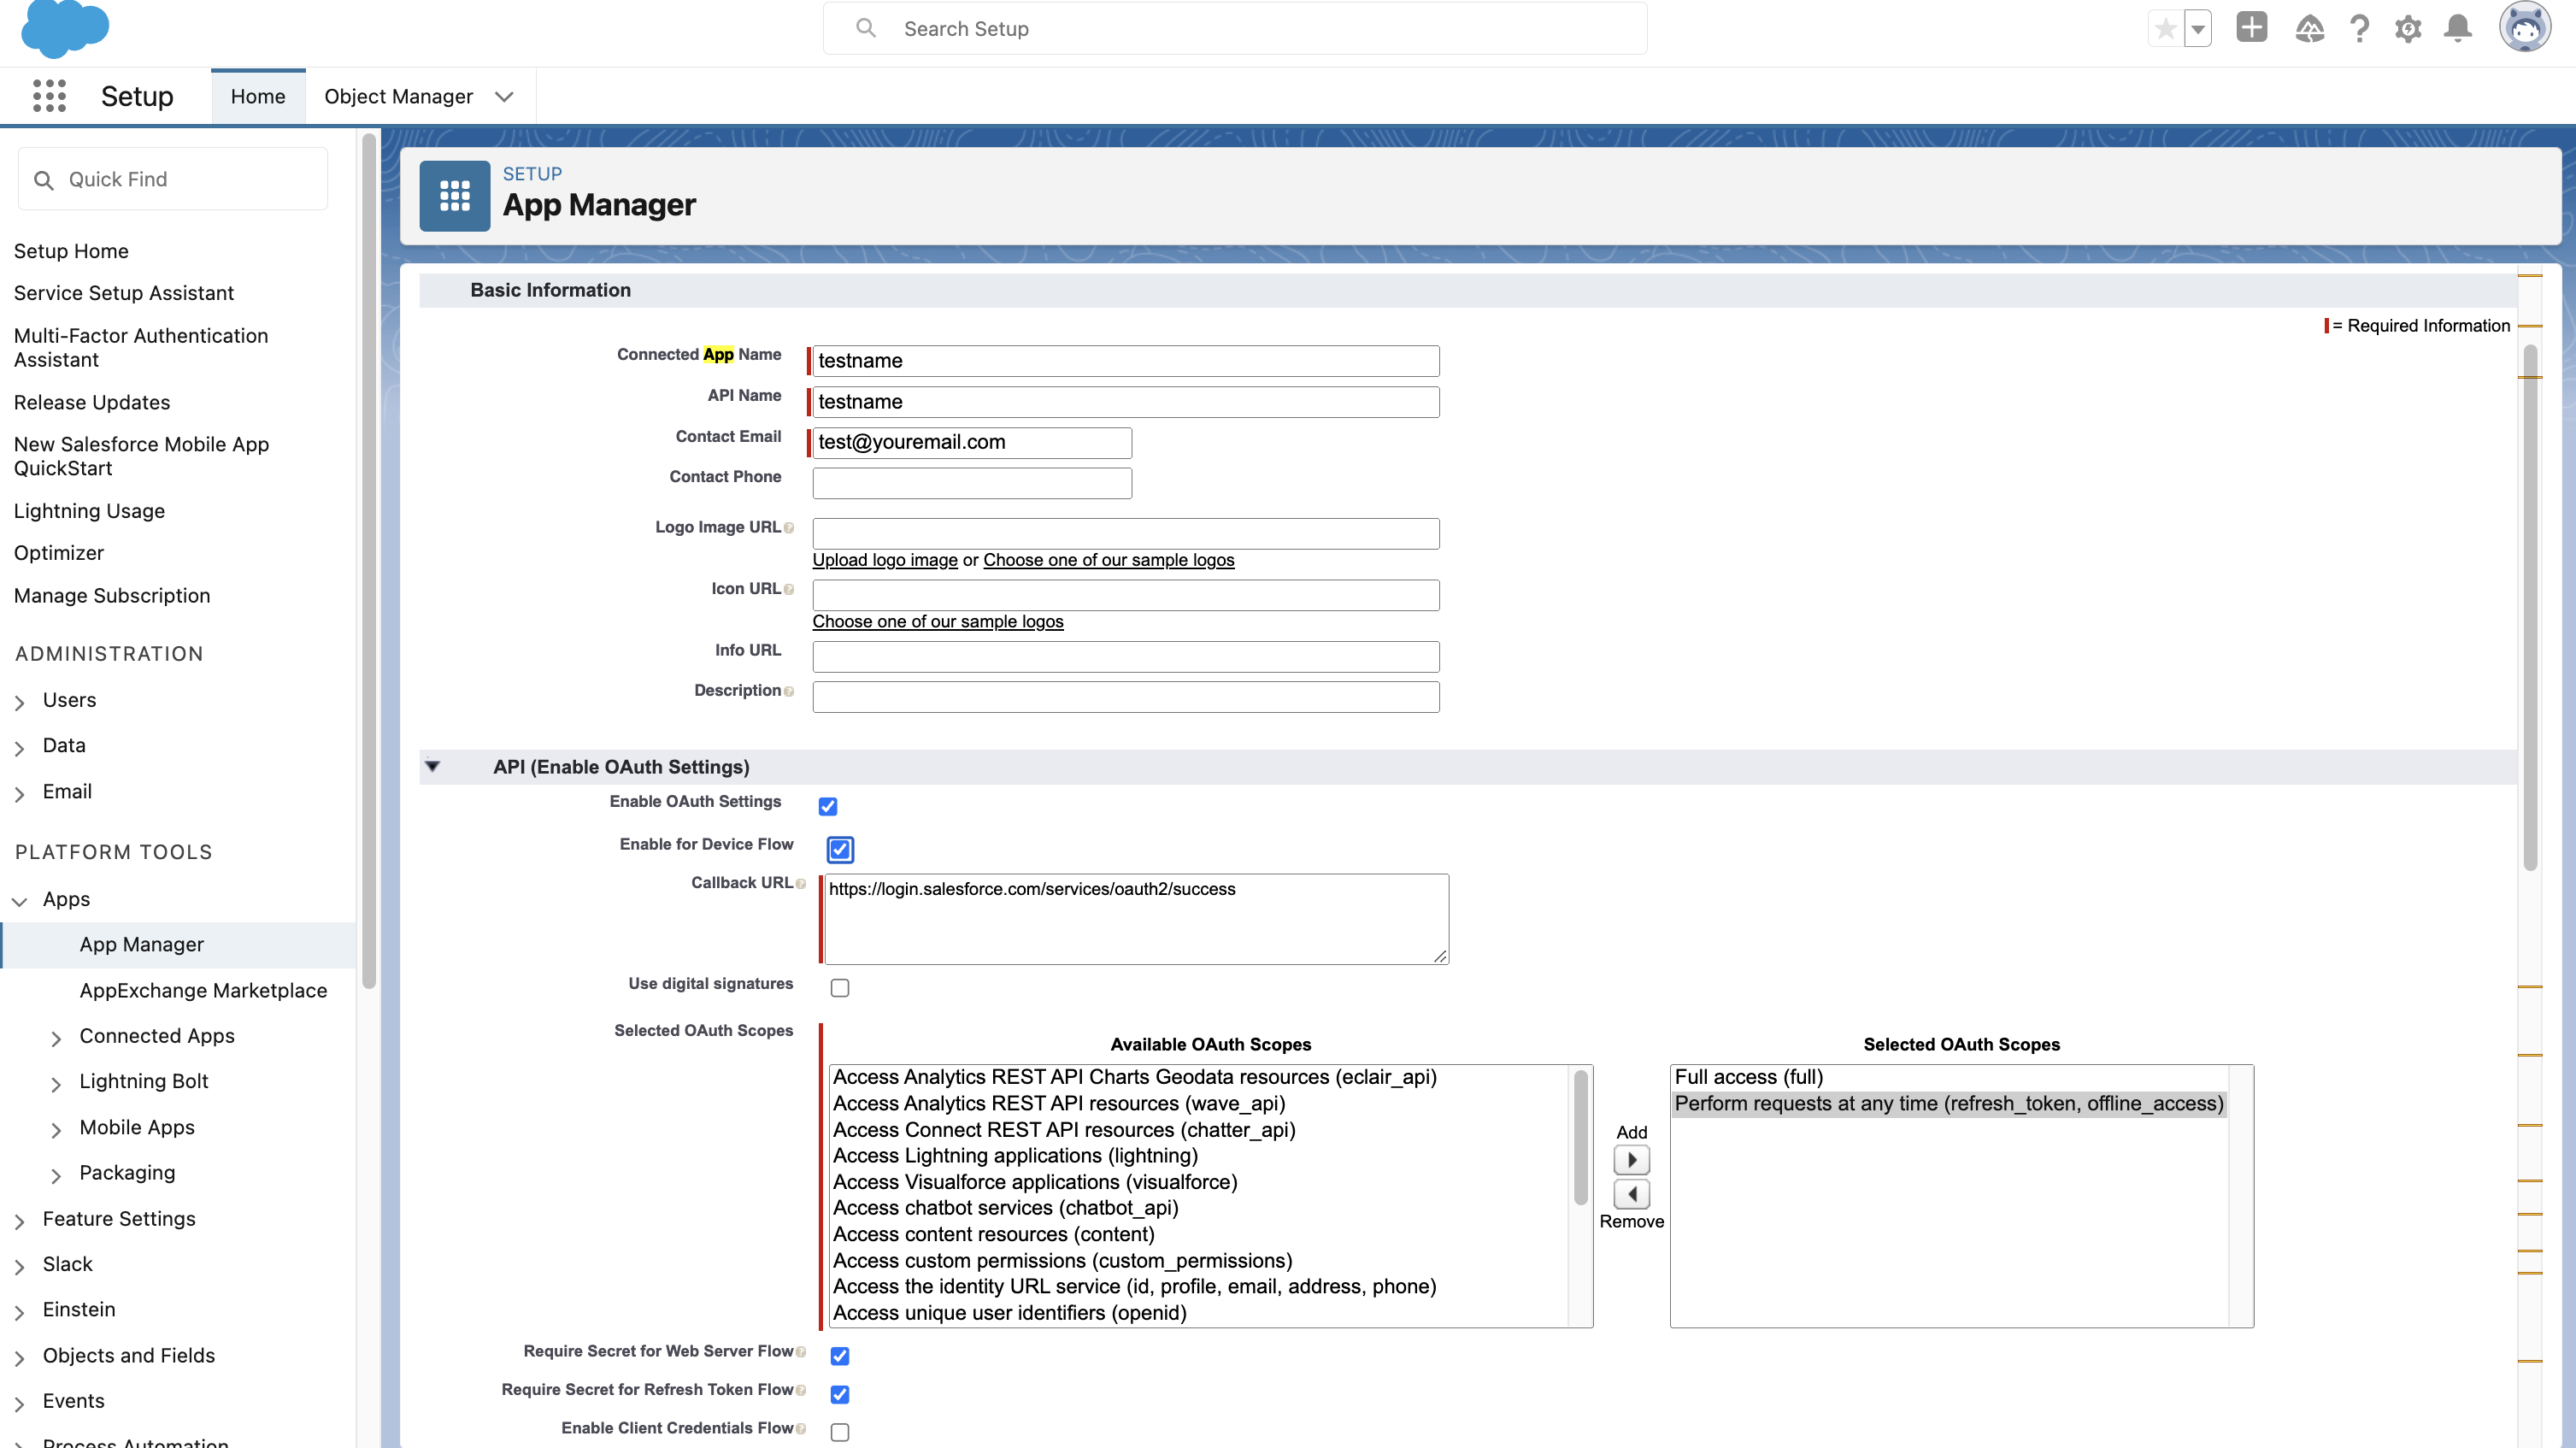Uncheck Enable for Device Flow

840,850
